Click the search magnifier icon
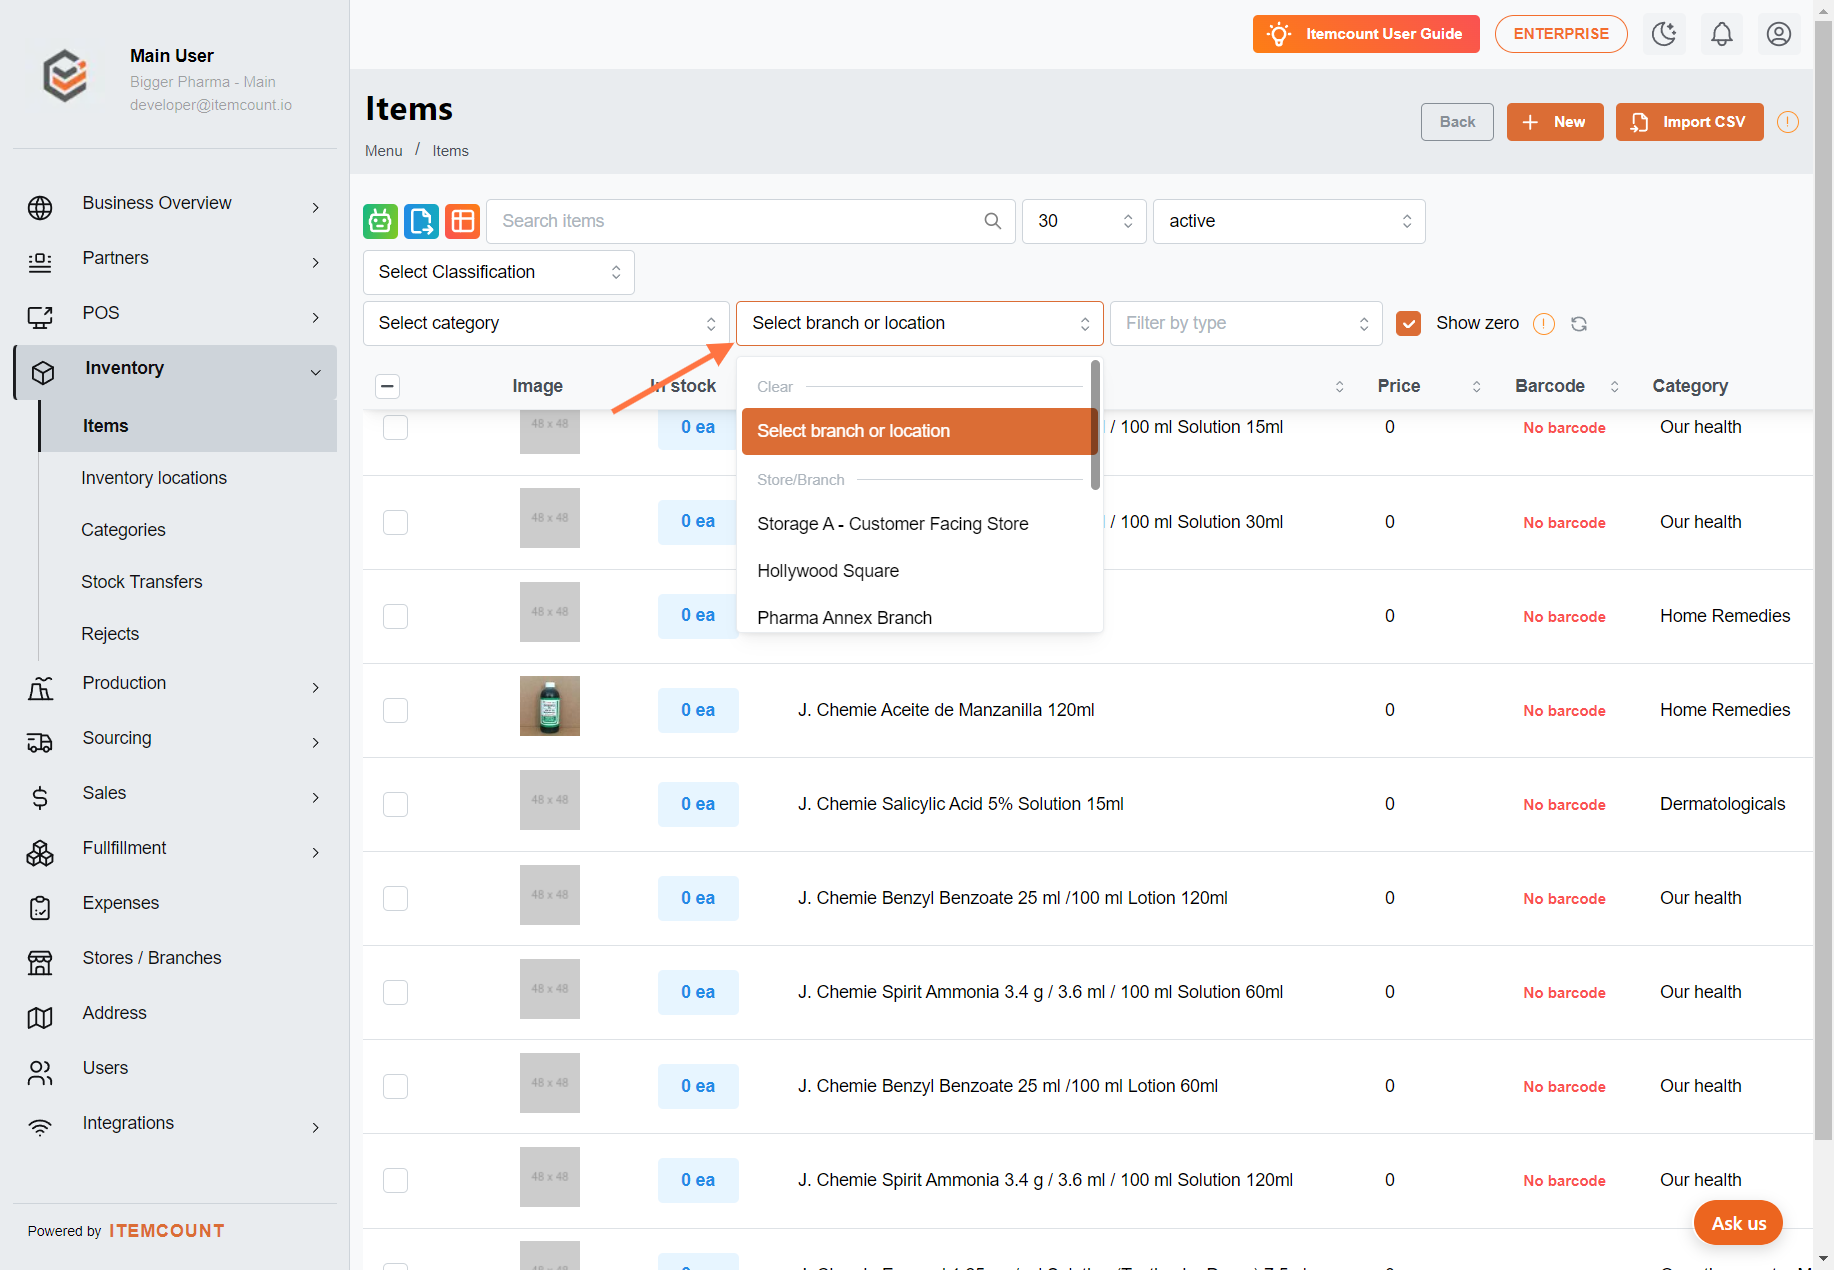This screenshot has height=1270, width=1834. [992, 221]
